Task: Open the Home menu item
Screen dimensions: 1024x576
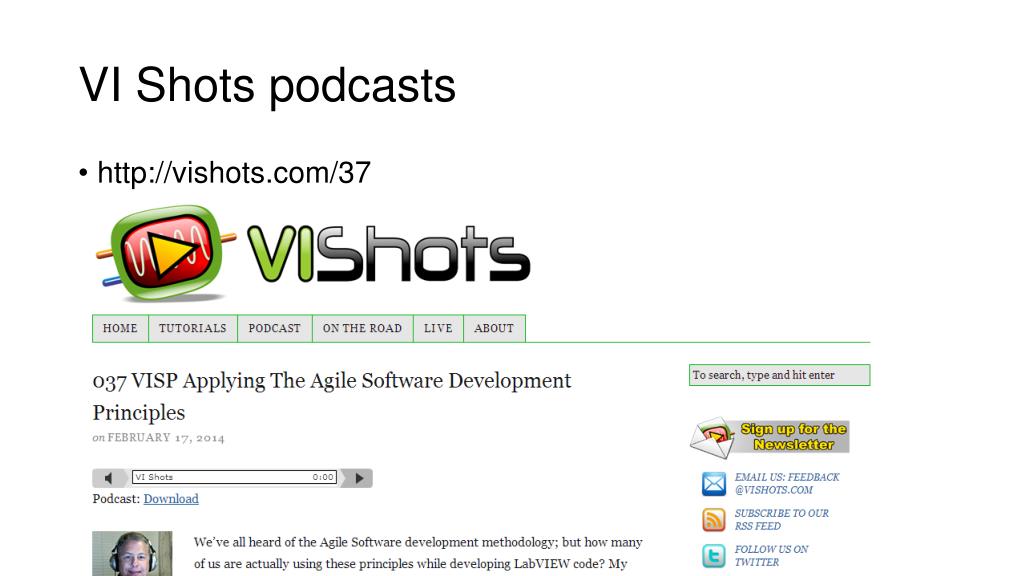Action: tap(120, 328)
